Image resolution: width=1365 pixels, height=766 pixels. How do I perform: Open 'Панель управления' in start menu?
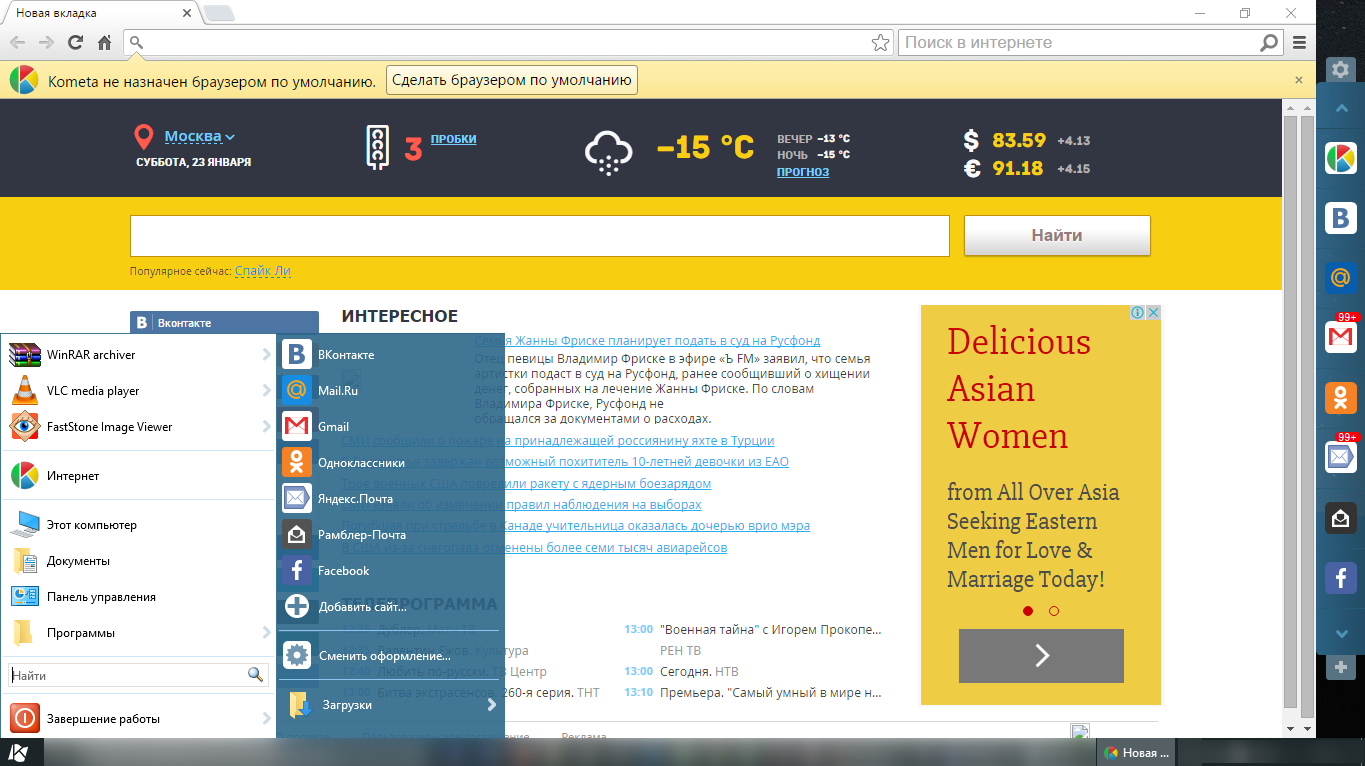point(138,597)
